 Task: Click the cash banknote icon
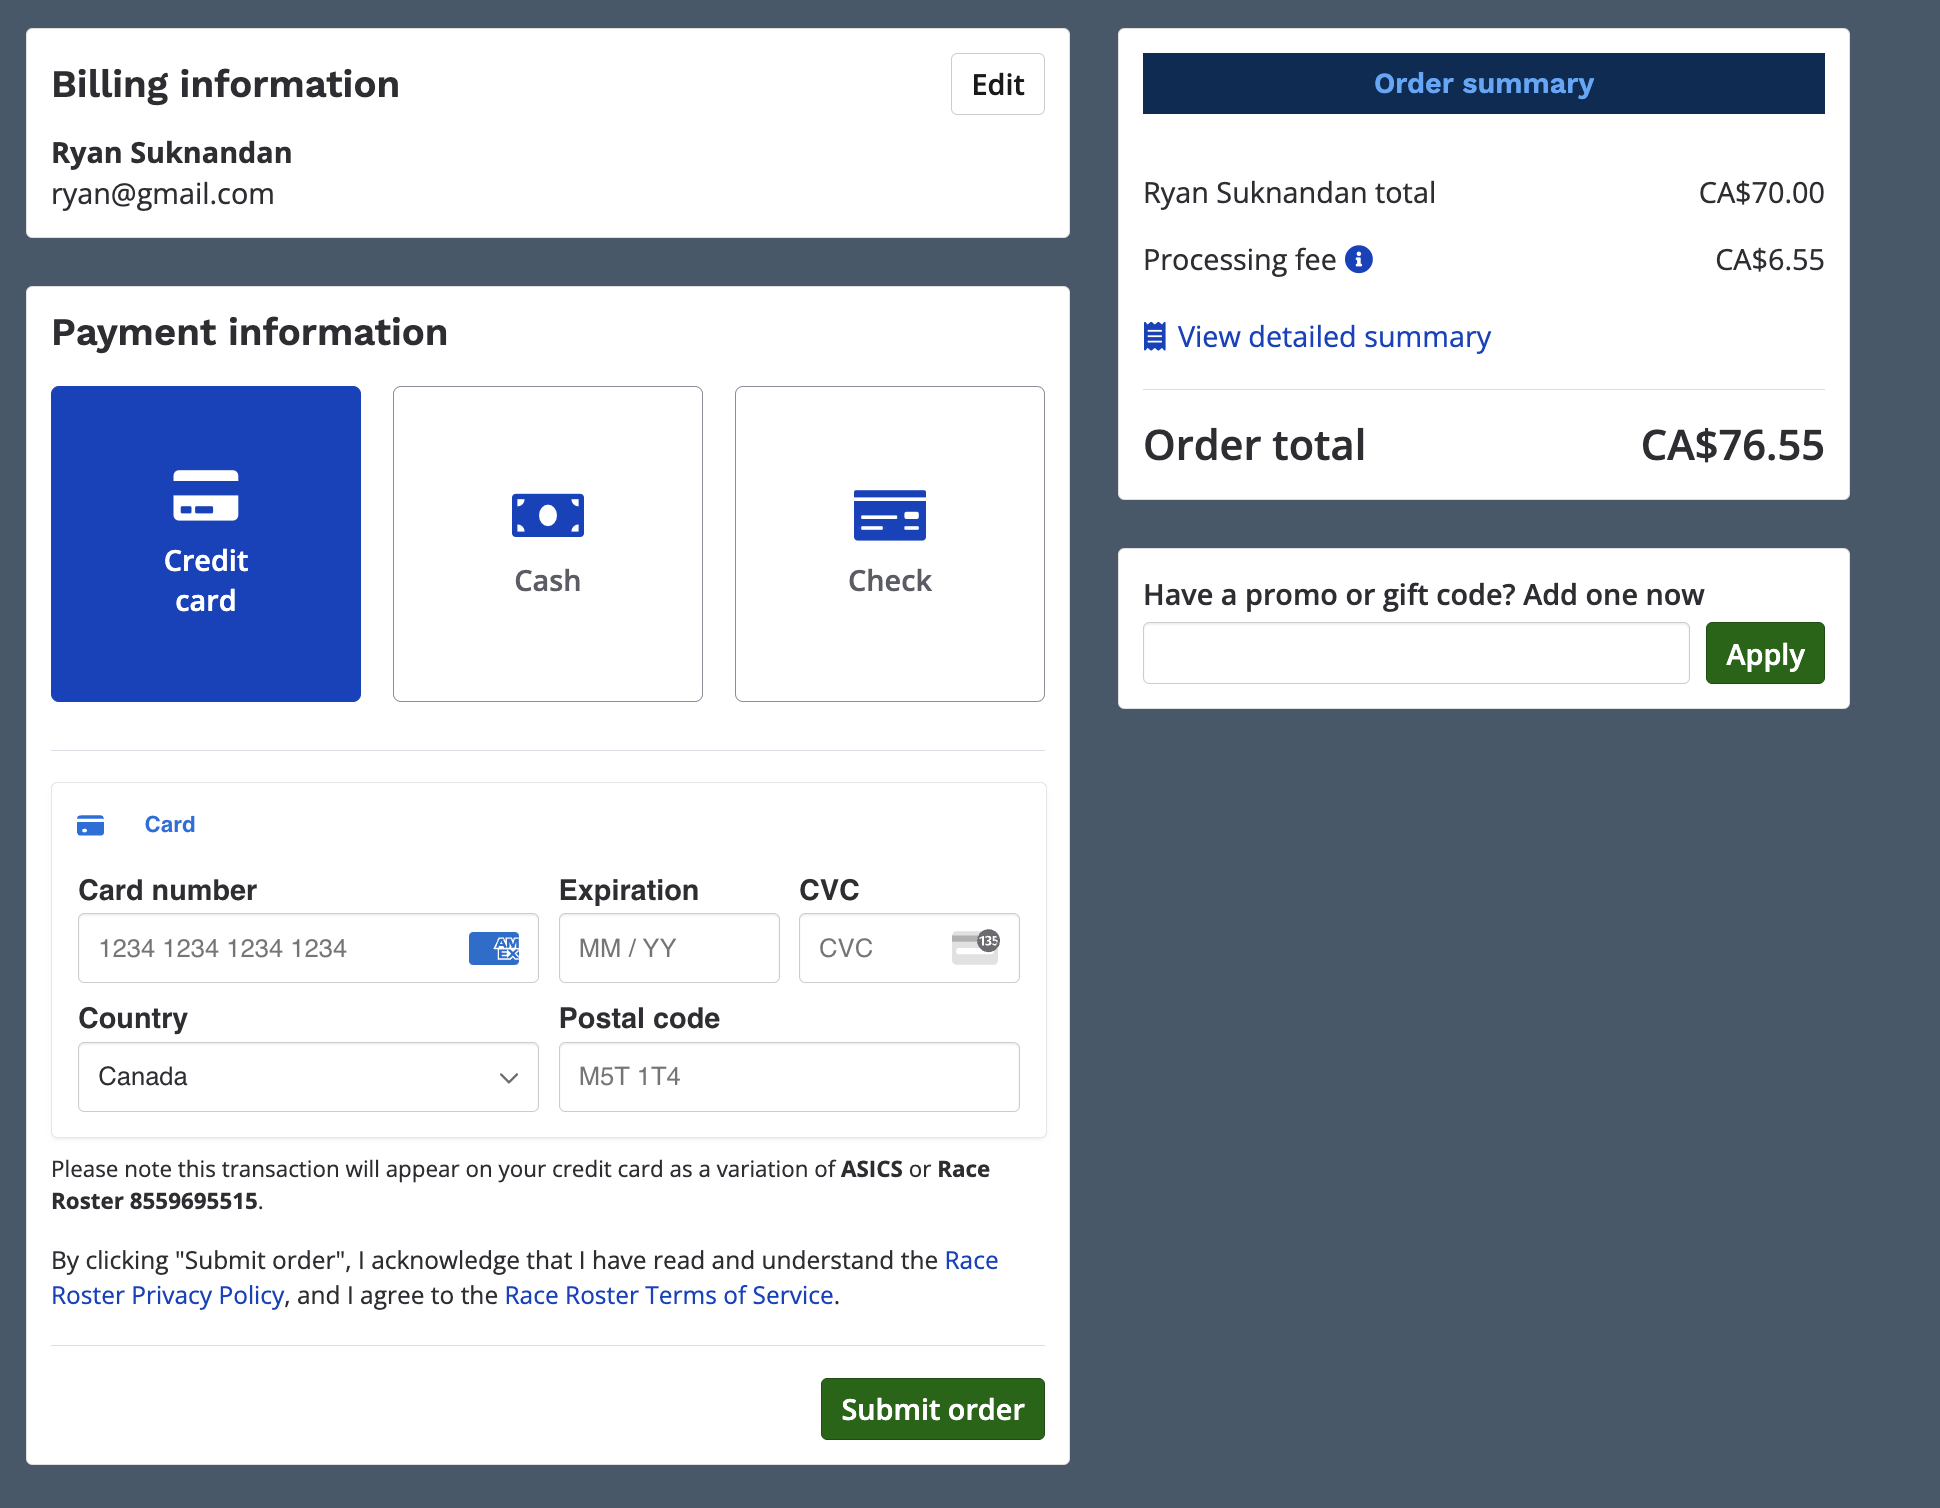point(548,516)
